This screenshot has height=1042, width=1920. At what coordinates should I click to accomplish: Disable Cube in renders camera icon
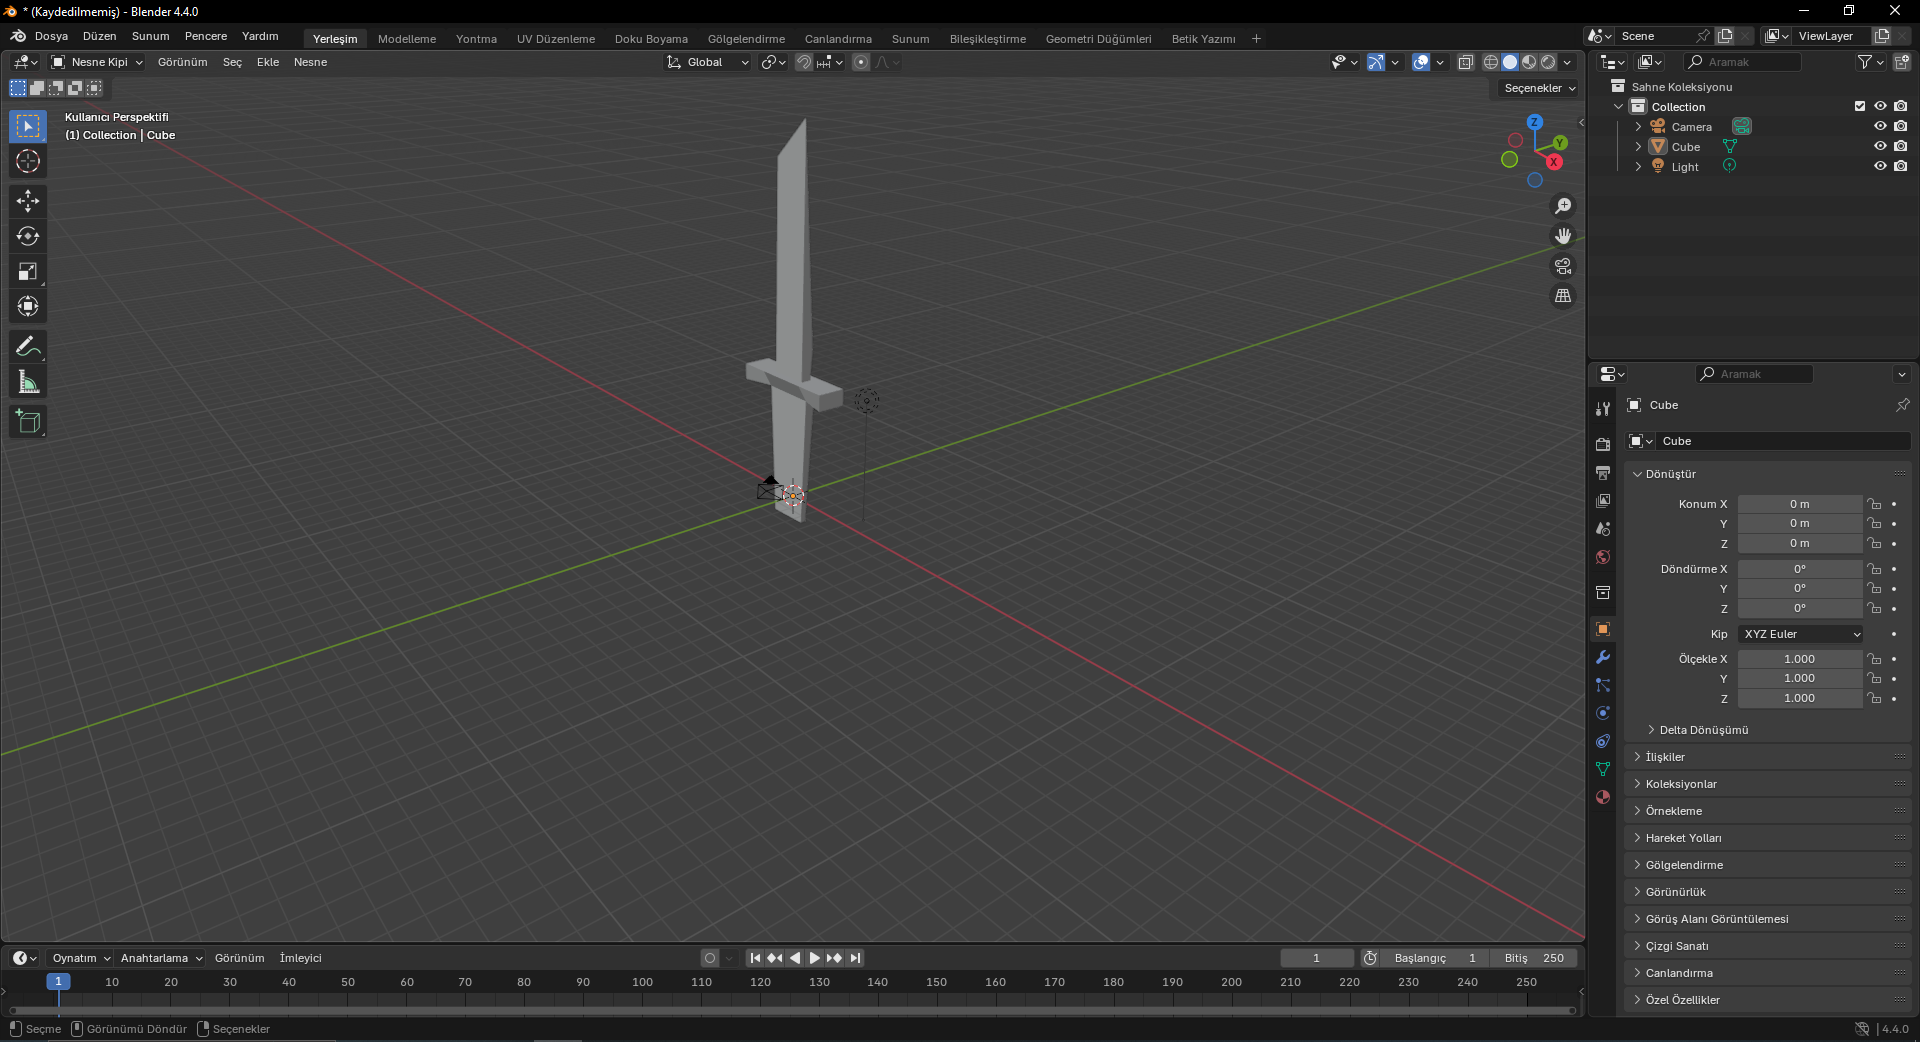tap(1900, 146)
